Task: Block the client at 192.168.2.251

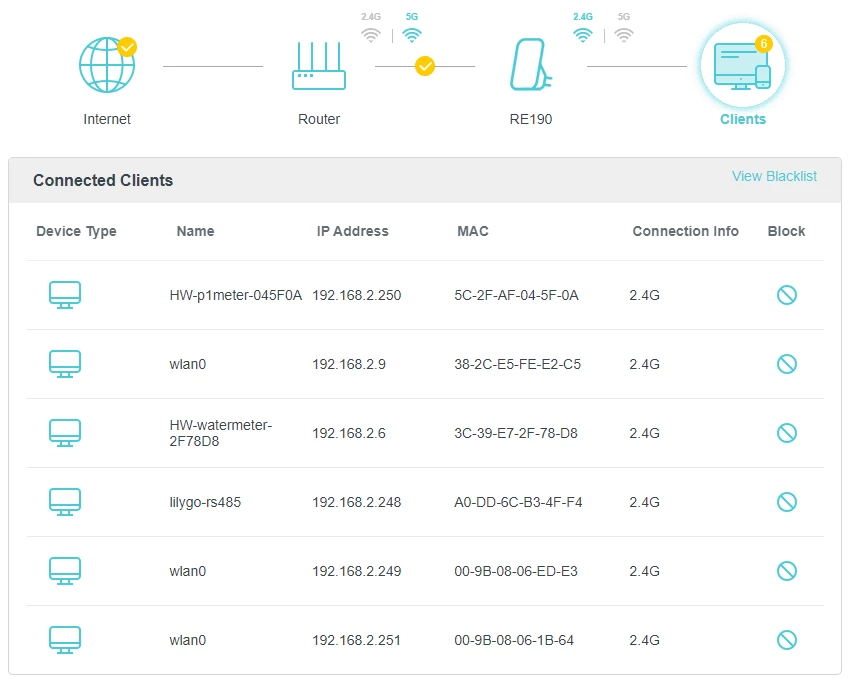Action: pos(787,640)
